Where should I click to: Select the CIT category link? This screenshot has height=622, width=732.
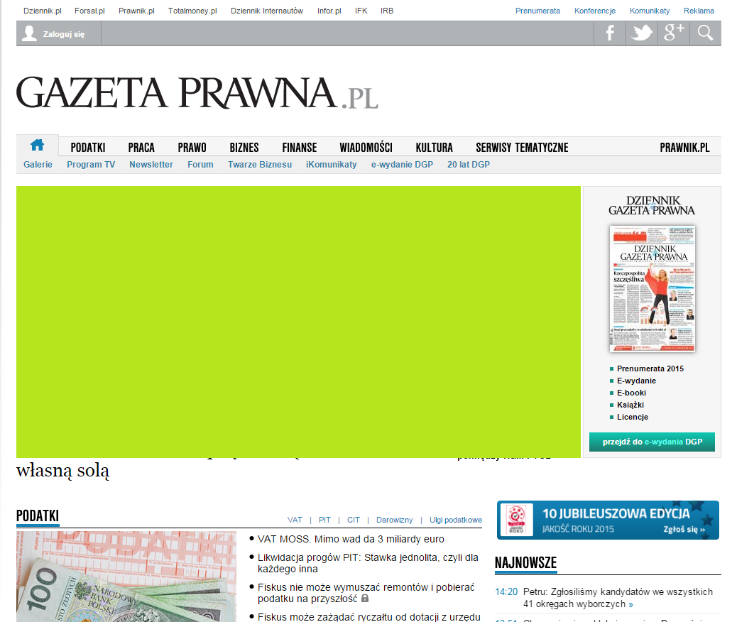point(353,520)
